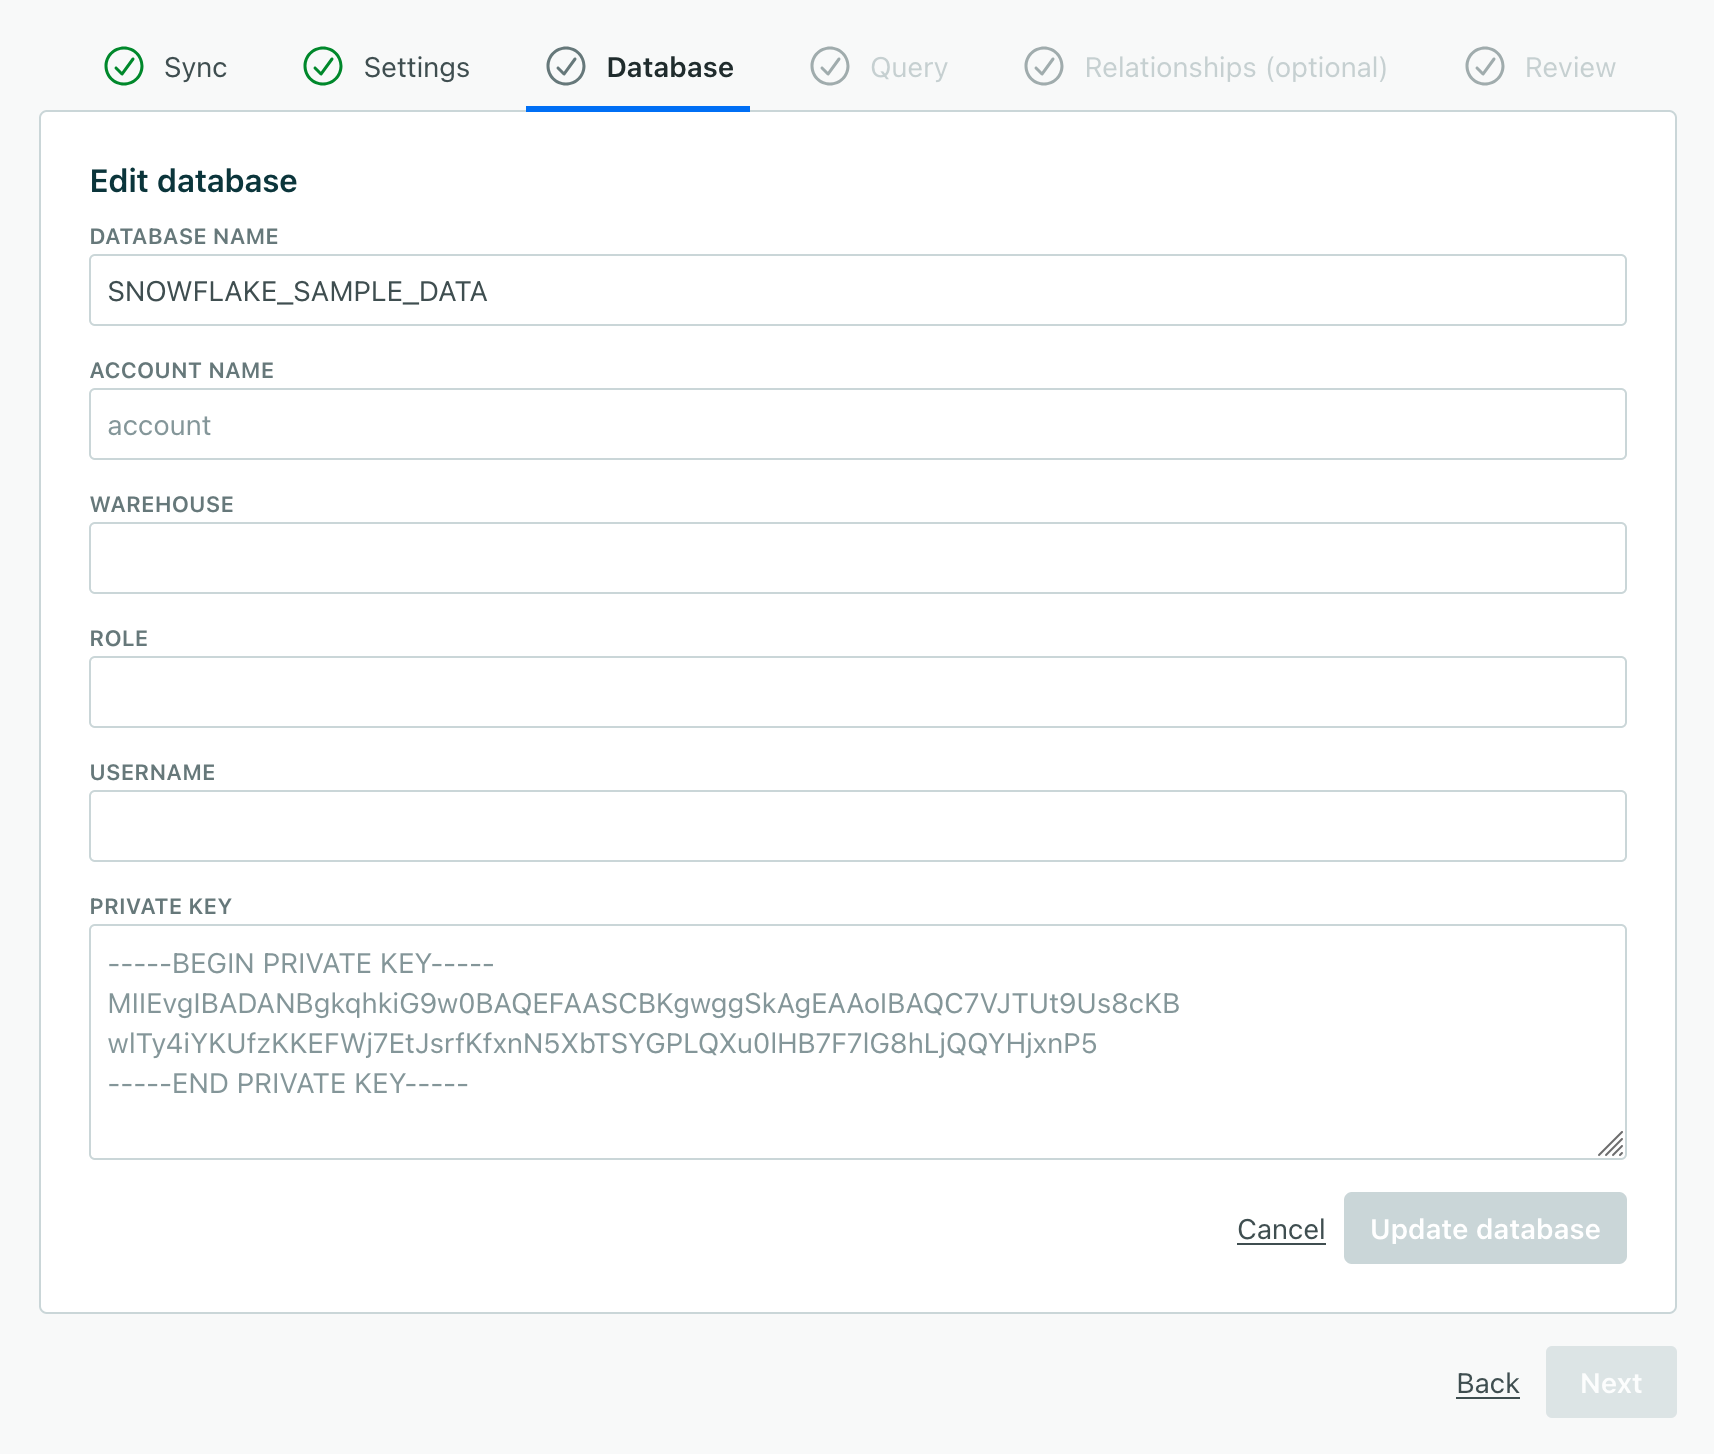The height and width of the screenshot is (1454, 1714).
Task: Grab the Private Key textarea resize handle
Action: [1611, 1144]
